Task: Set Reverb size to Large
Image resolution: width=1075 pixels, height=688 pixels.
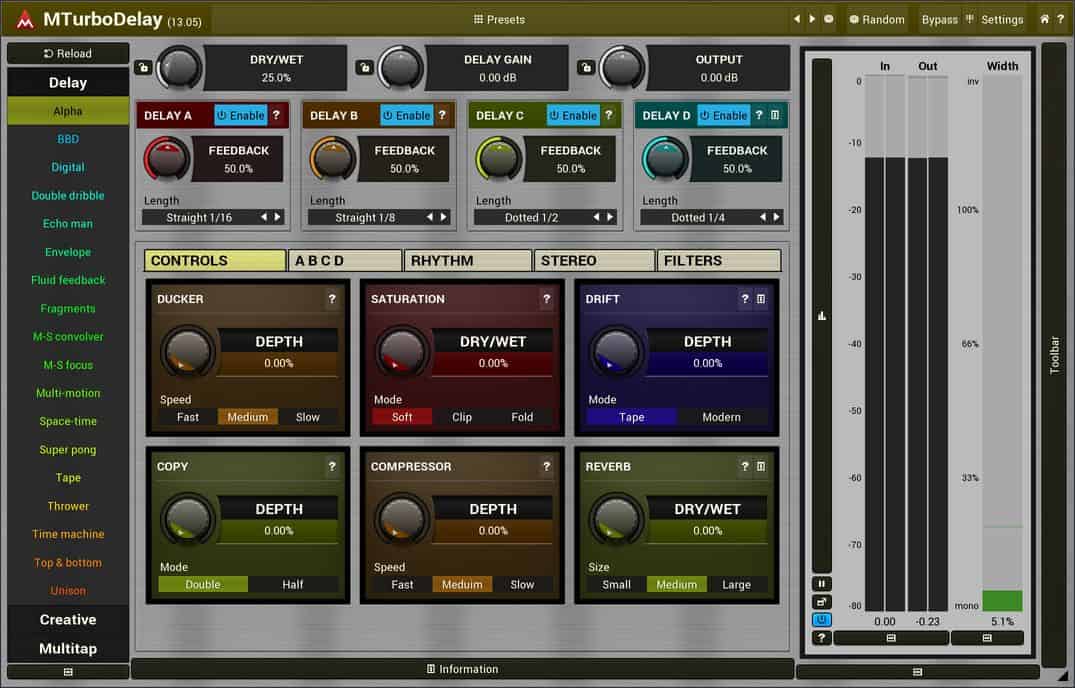Action: [x=736, y=585]
